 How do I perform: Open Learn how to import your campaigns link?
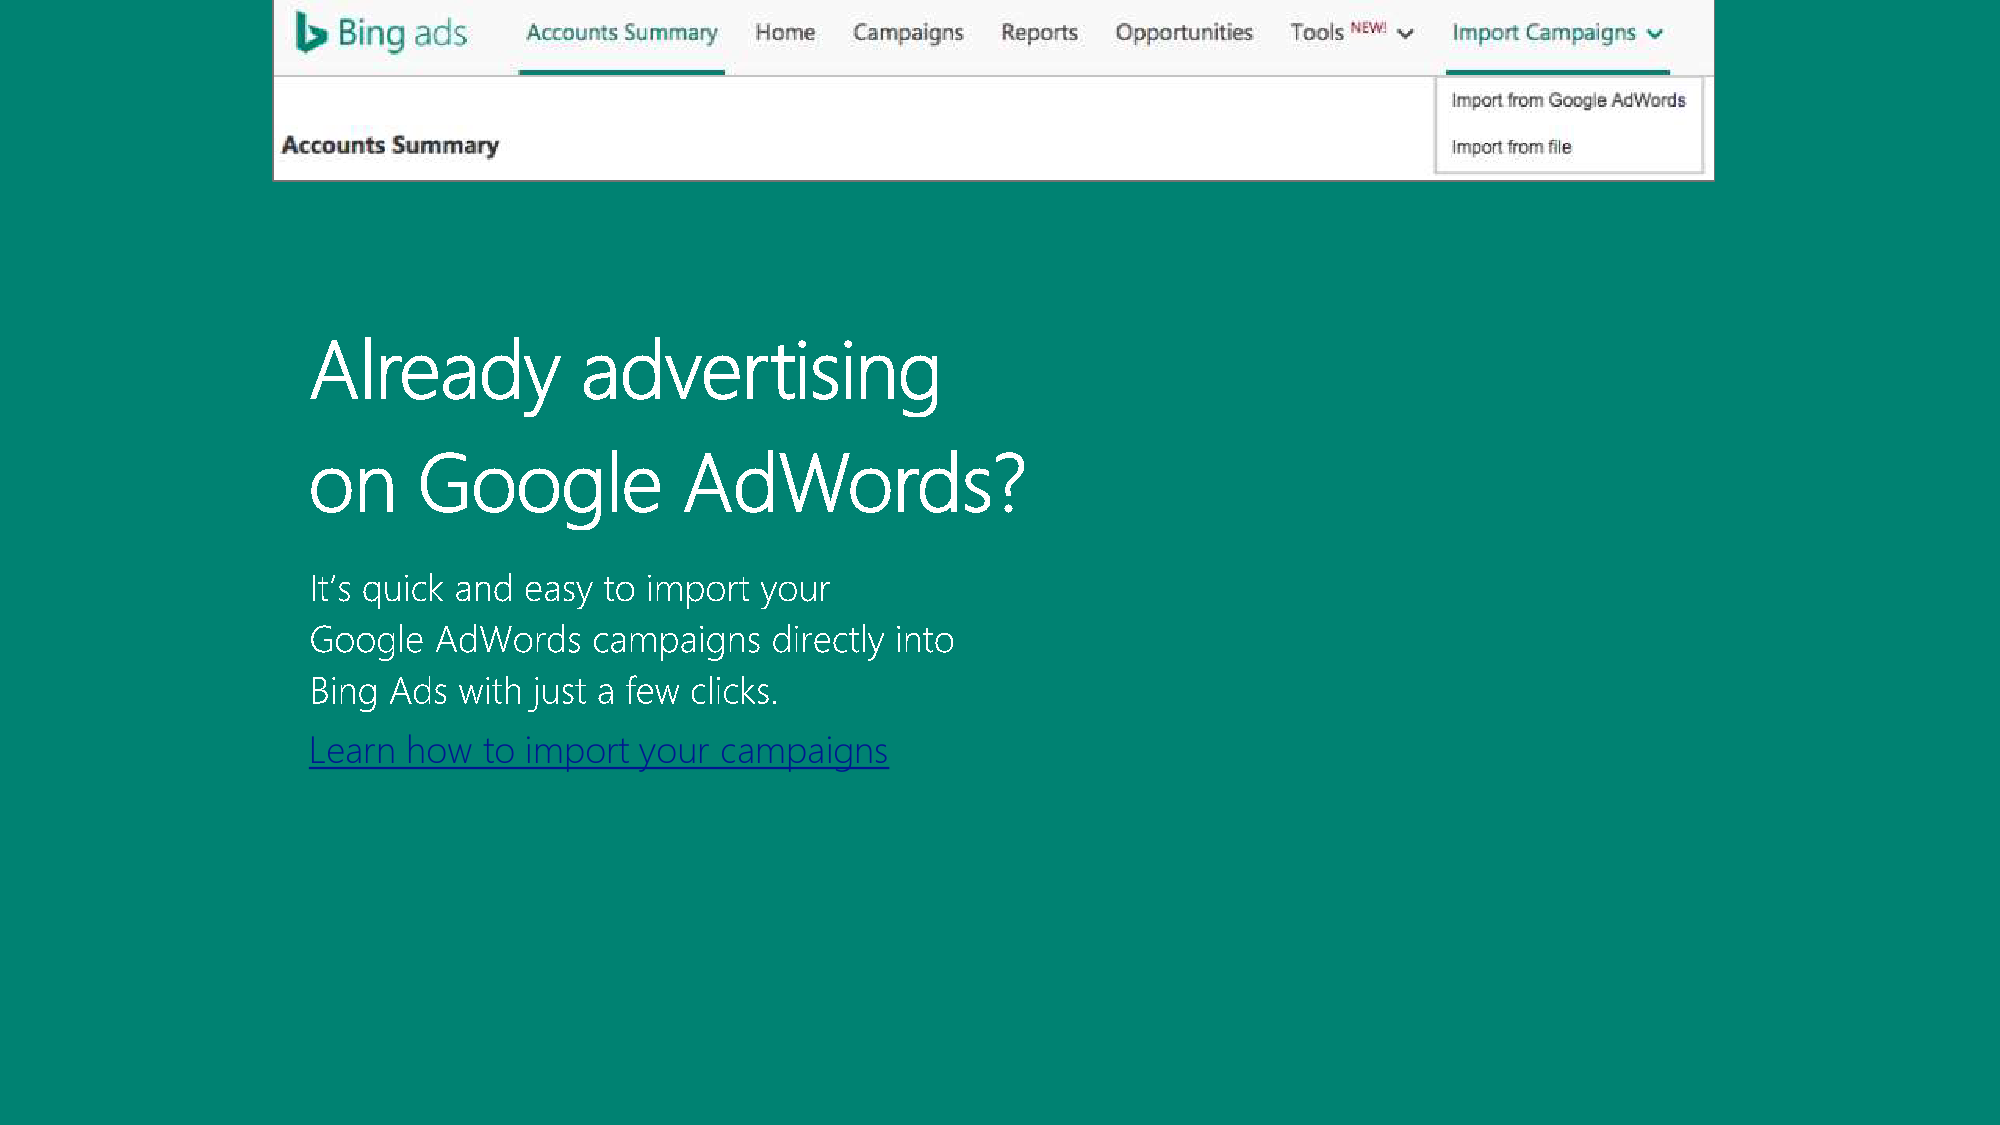tap(599, 750)
